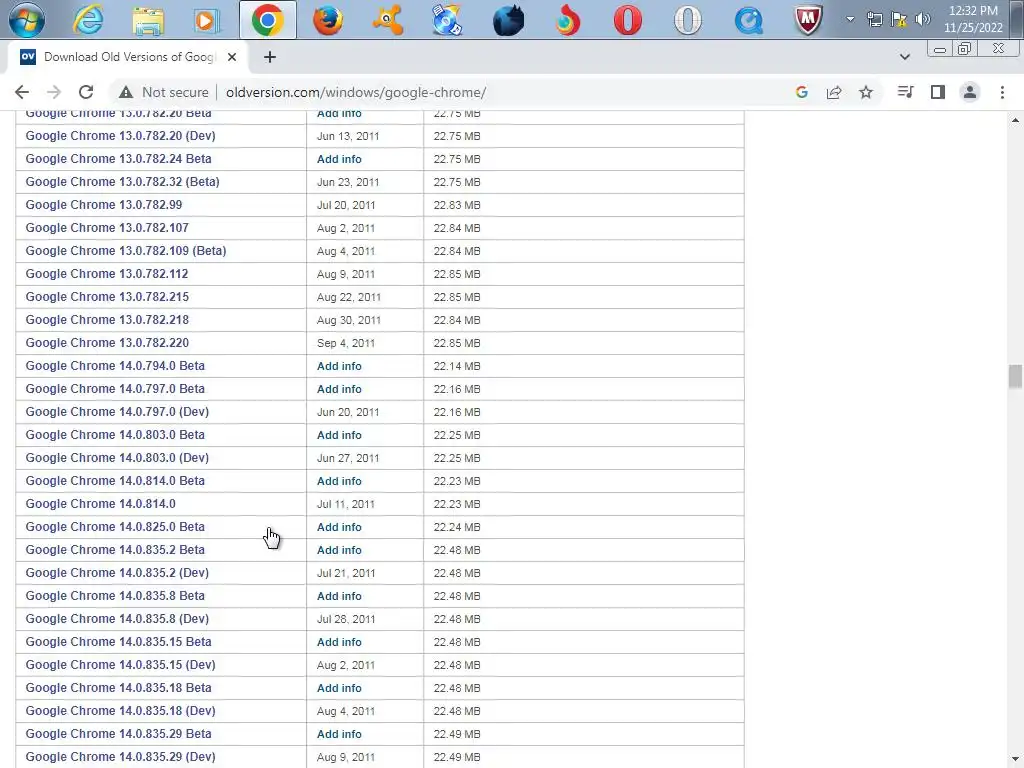Click the vertical scrollbar thumb

[1014, 377]
